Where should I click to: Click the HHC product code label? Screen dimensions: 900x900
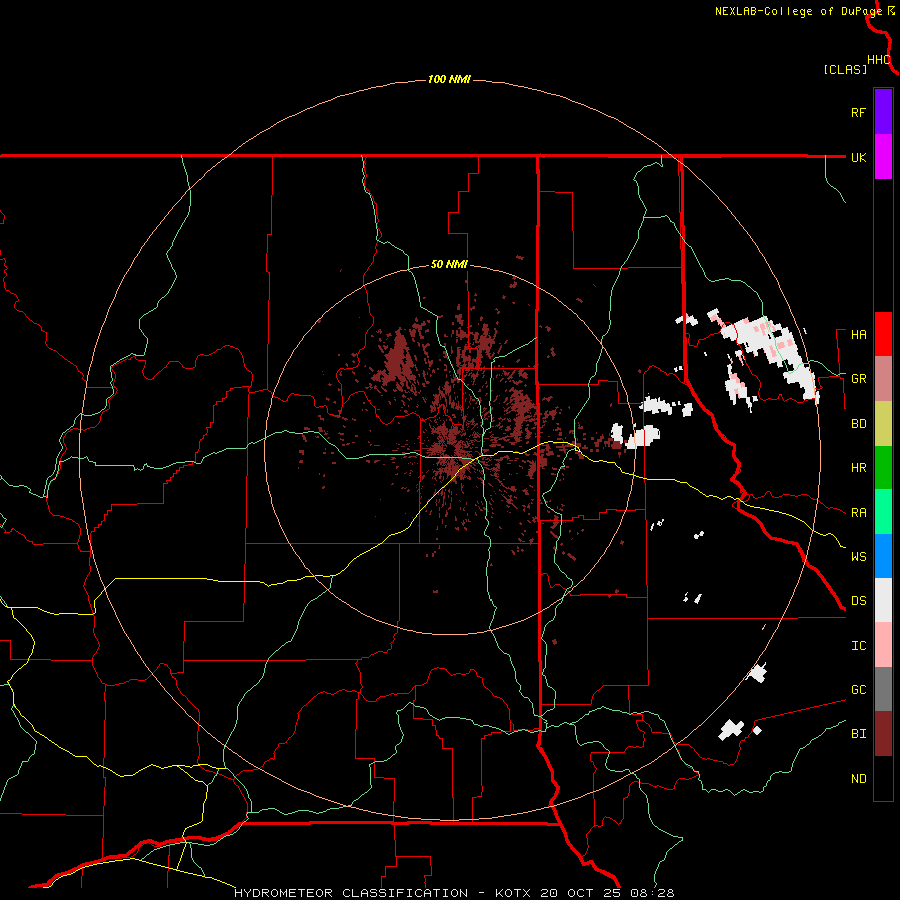pos(879,60)
